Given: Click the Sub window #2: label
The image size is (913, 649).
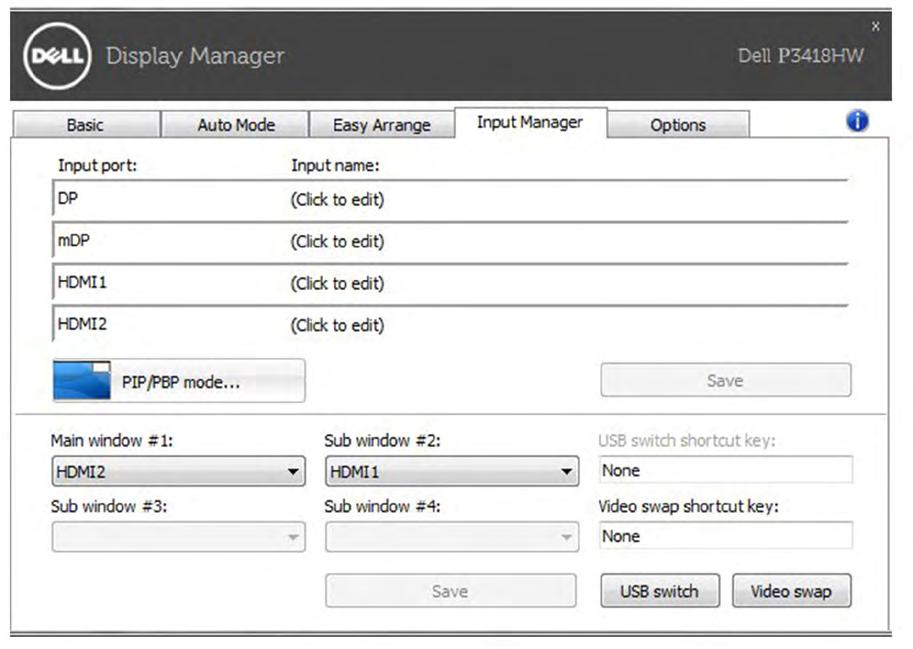Looking at the screenshot, I should [x=383, y=441].
